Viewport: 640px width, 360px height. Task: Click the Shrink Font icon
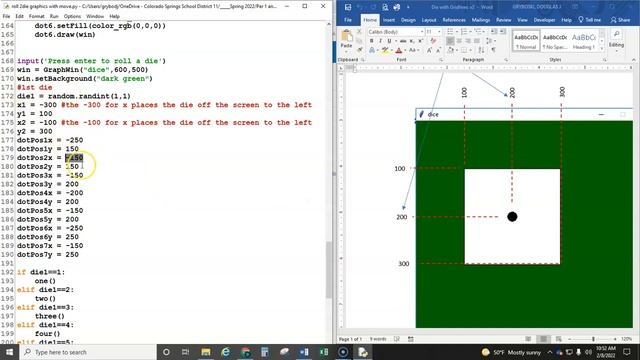pos(438,50)
